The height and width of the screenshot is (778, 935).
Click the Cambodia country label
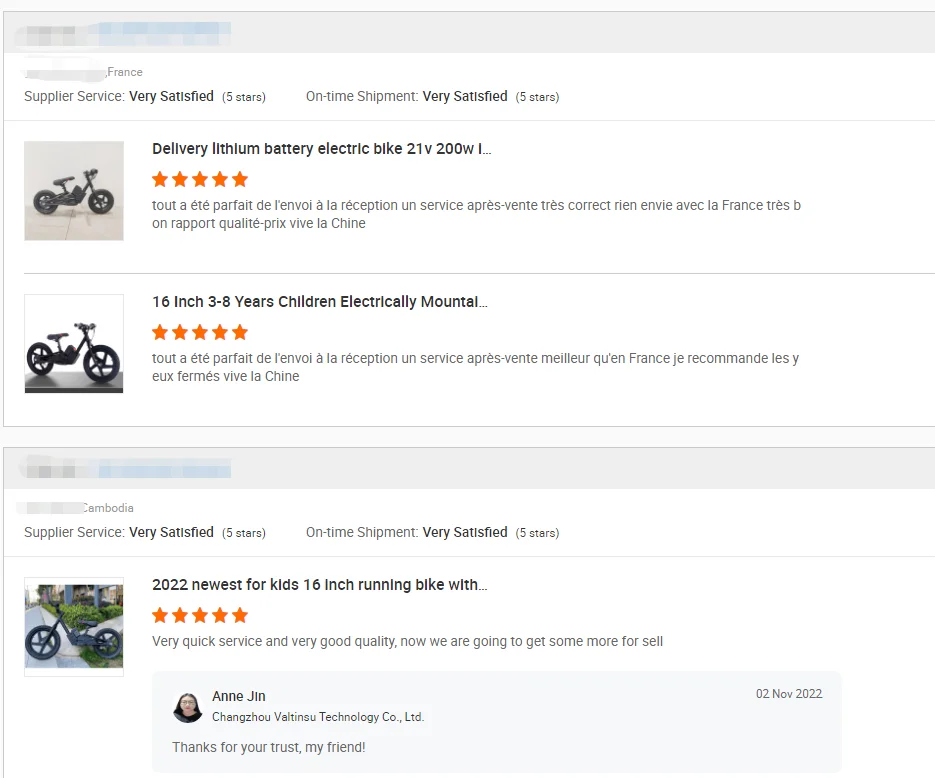click(x=108, y=508)
